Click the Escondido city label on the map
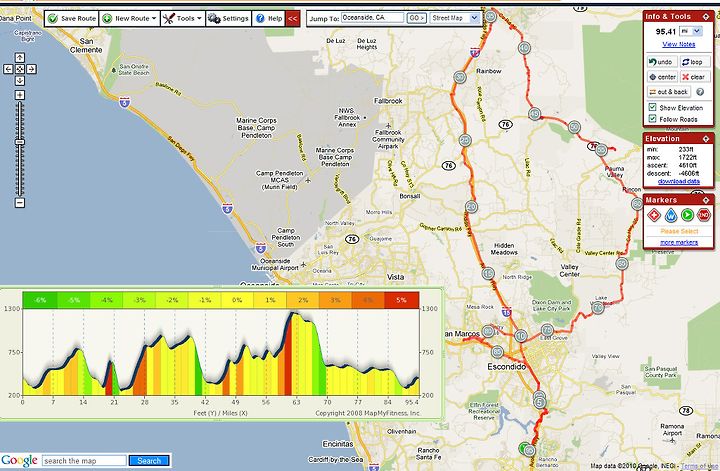This screenshot has width=720, height=471. (x=506, y=367)
